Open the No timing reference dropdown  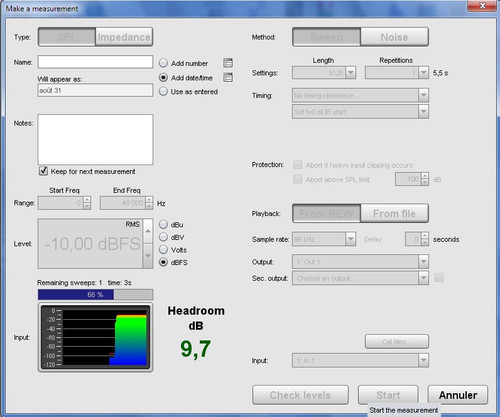[360, 95]
